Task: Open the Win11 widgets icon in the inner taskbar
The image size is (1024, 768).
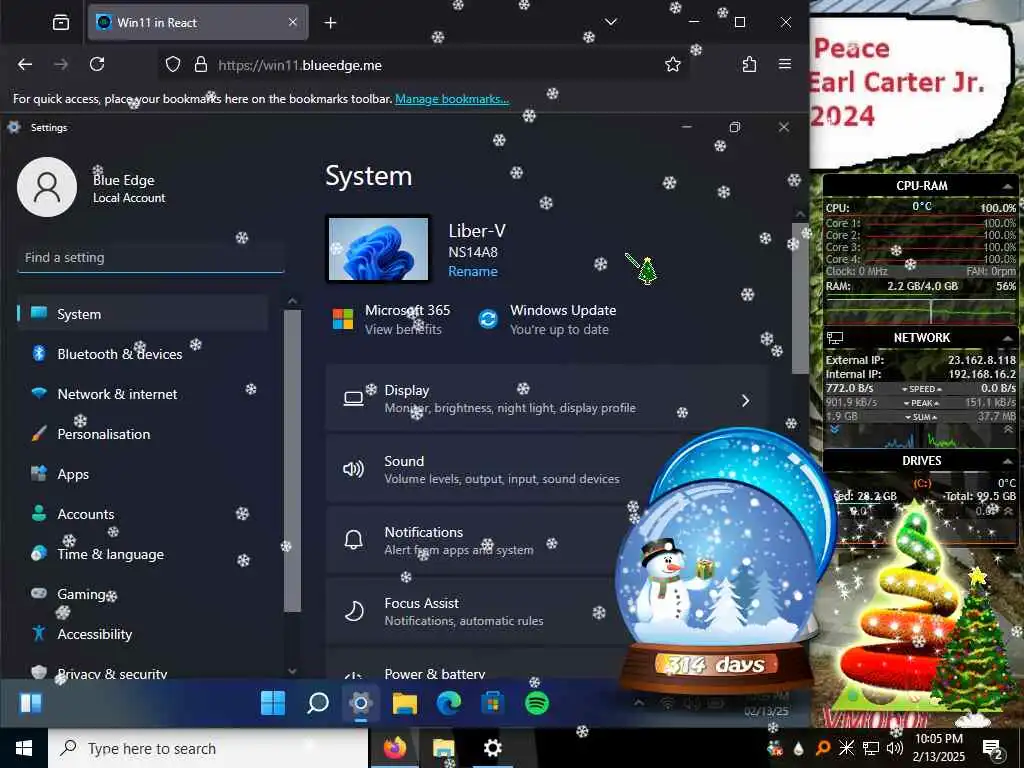Action: tap(31, 703)
